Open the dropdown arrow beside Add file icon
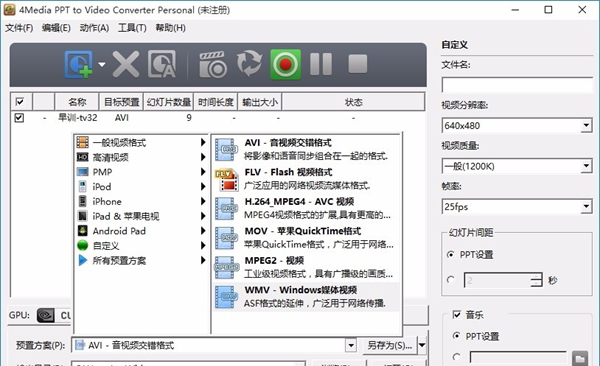The image size is (600, 366). (102, 64)
